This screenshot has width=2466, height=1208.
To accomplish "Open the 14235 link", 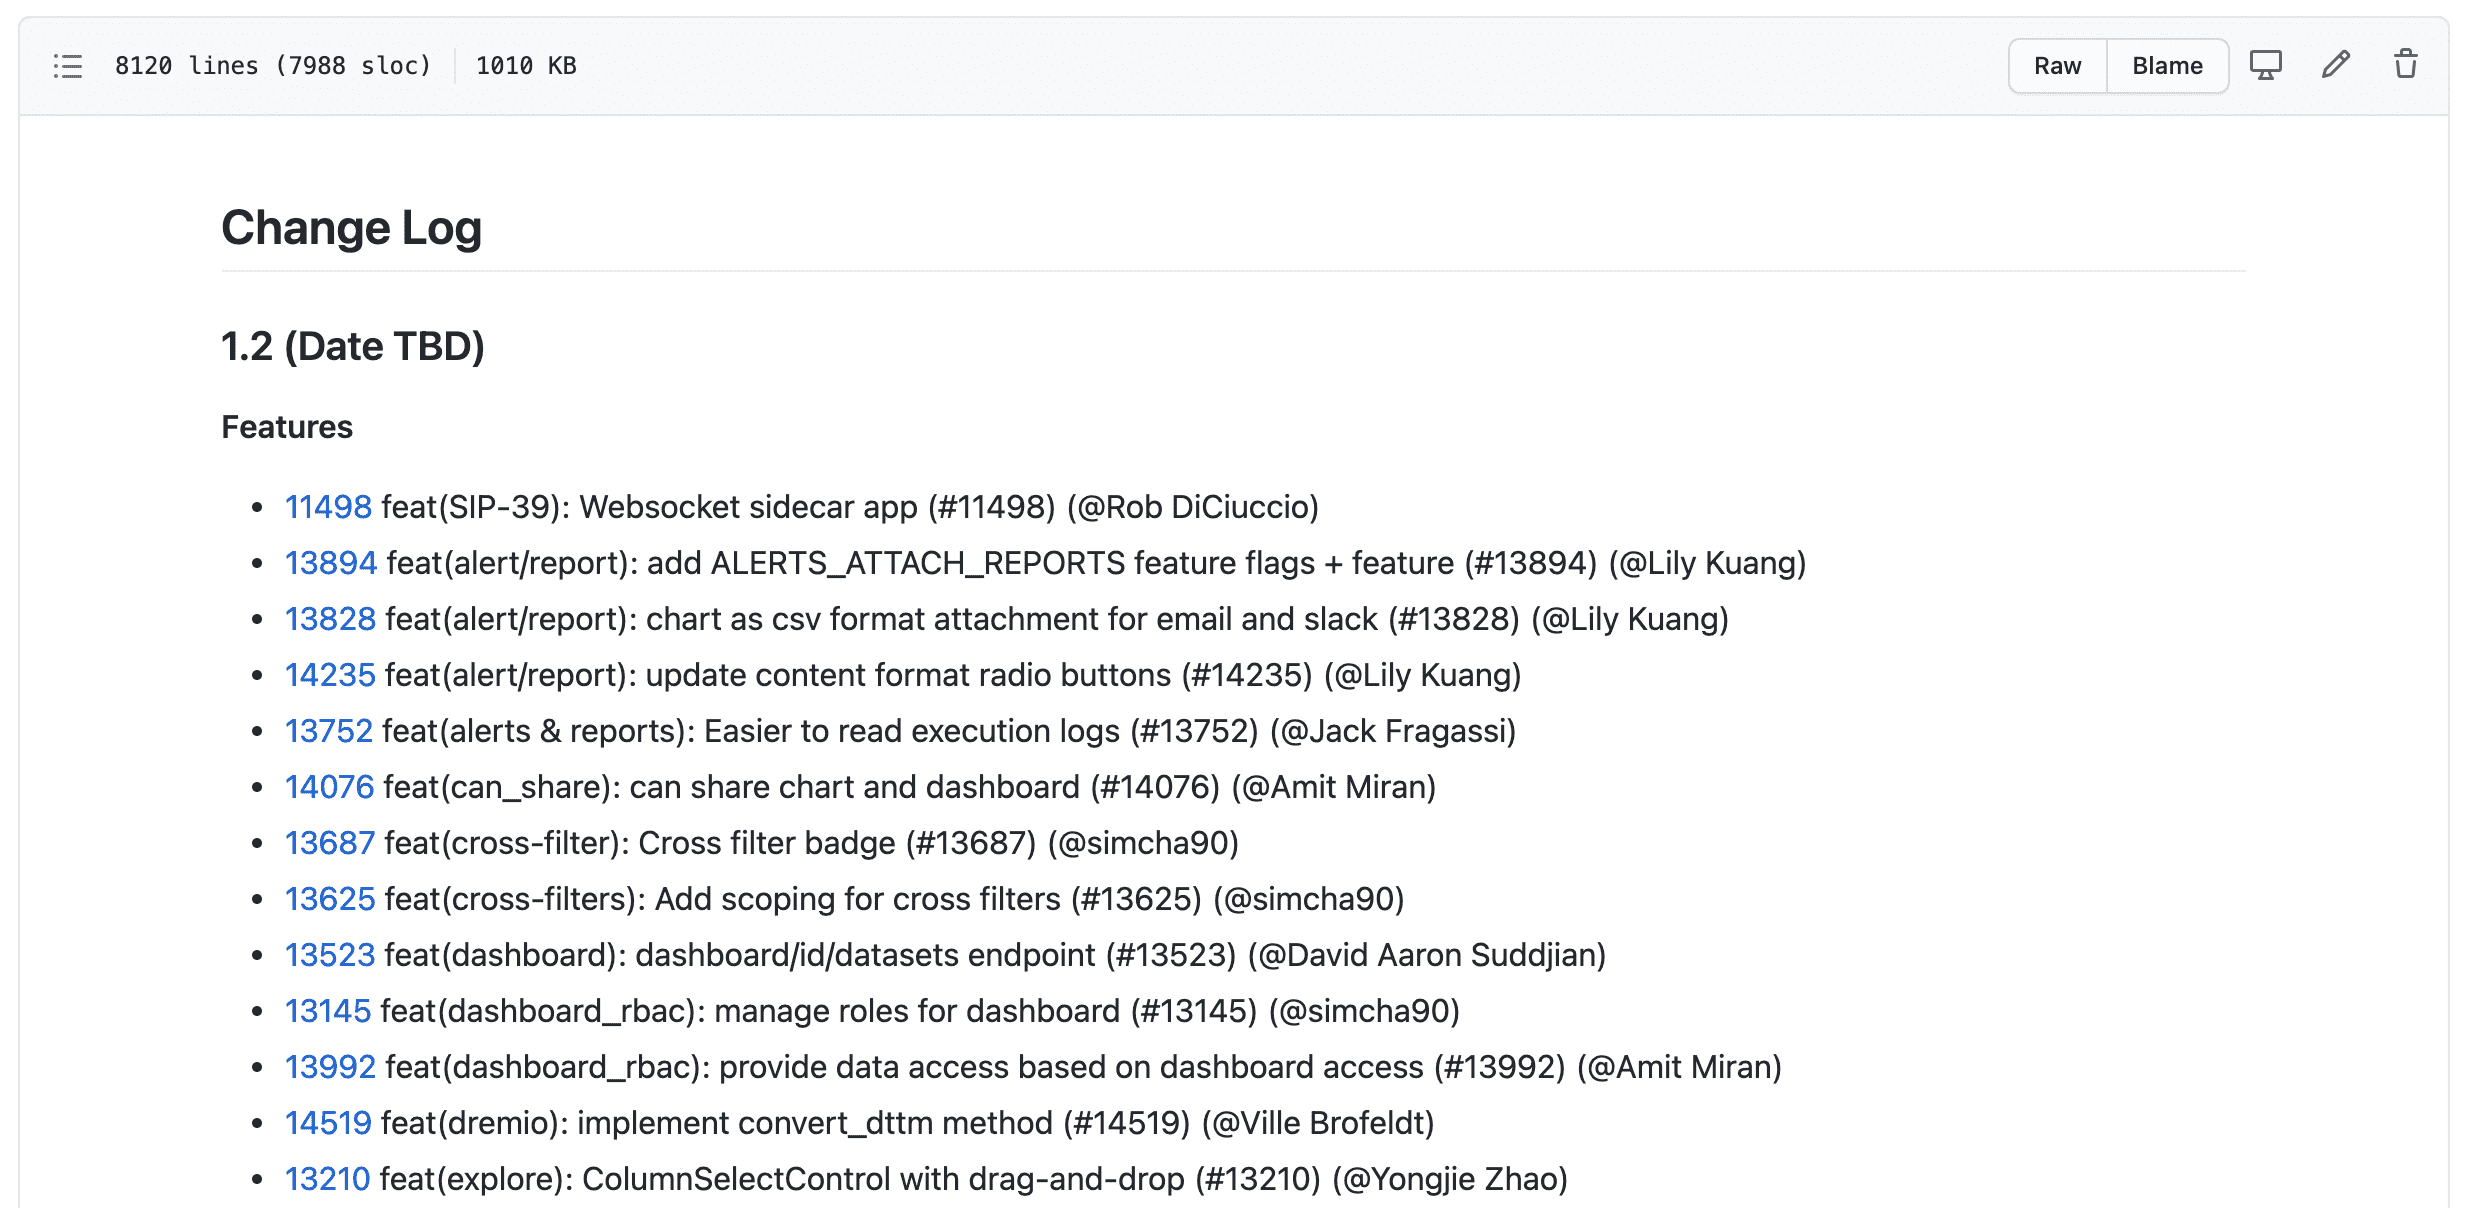I will (x=330, y=675).
